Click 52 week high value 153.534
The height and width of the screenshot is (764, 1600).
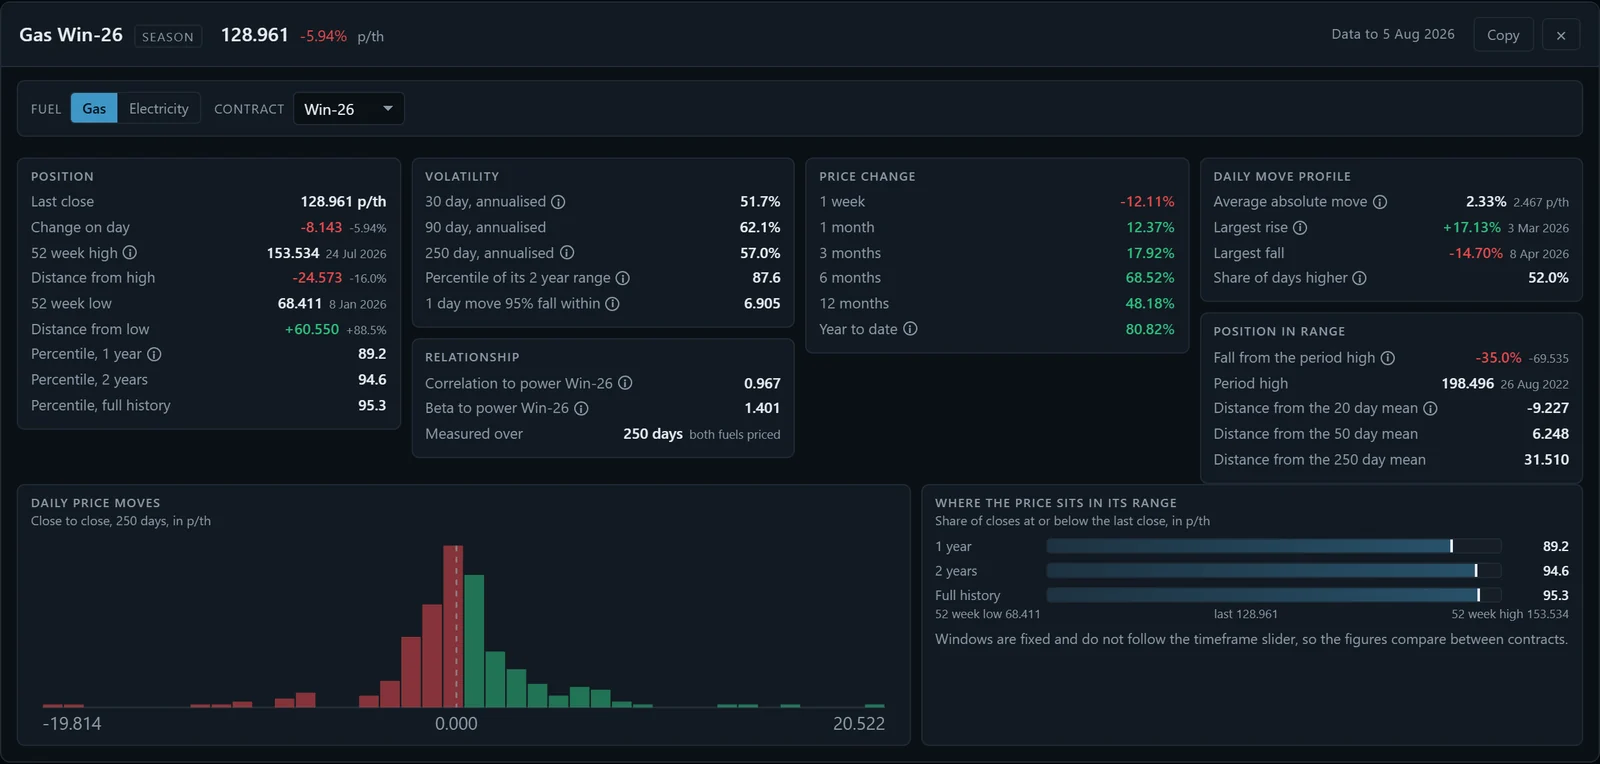point(293,253)
